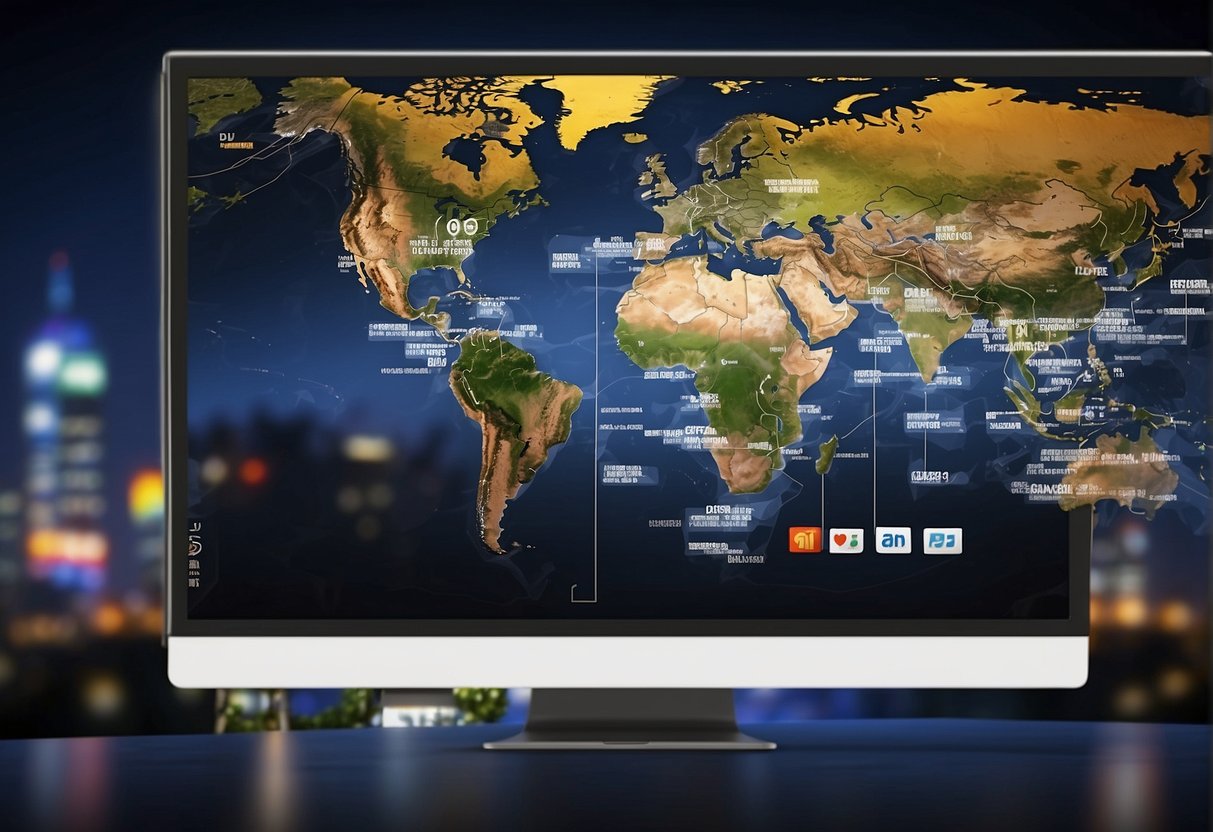Viewport: 1213px width, 832px height.
Task: Click the small symbol at the screen's lower-left edge
Action: [194, 543]
